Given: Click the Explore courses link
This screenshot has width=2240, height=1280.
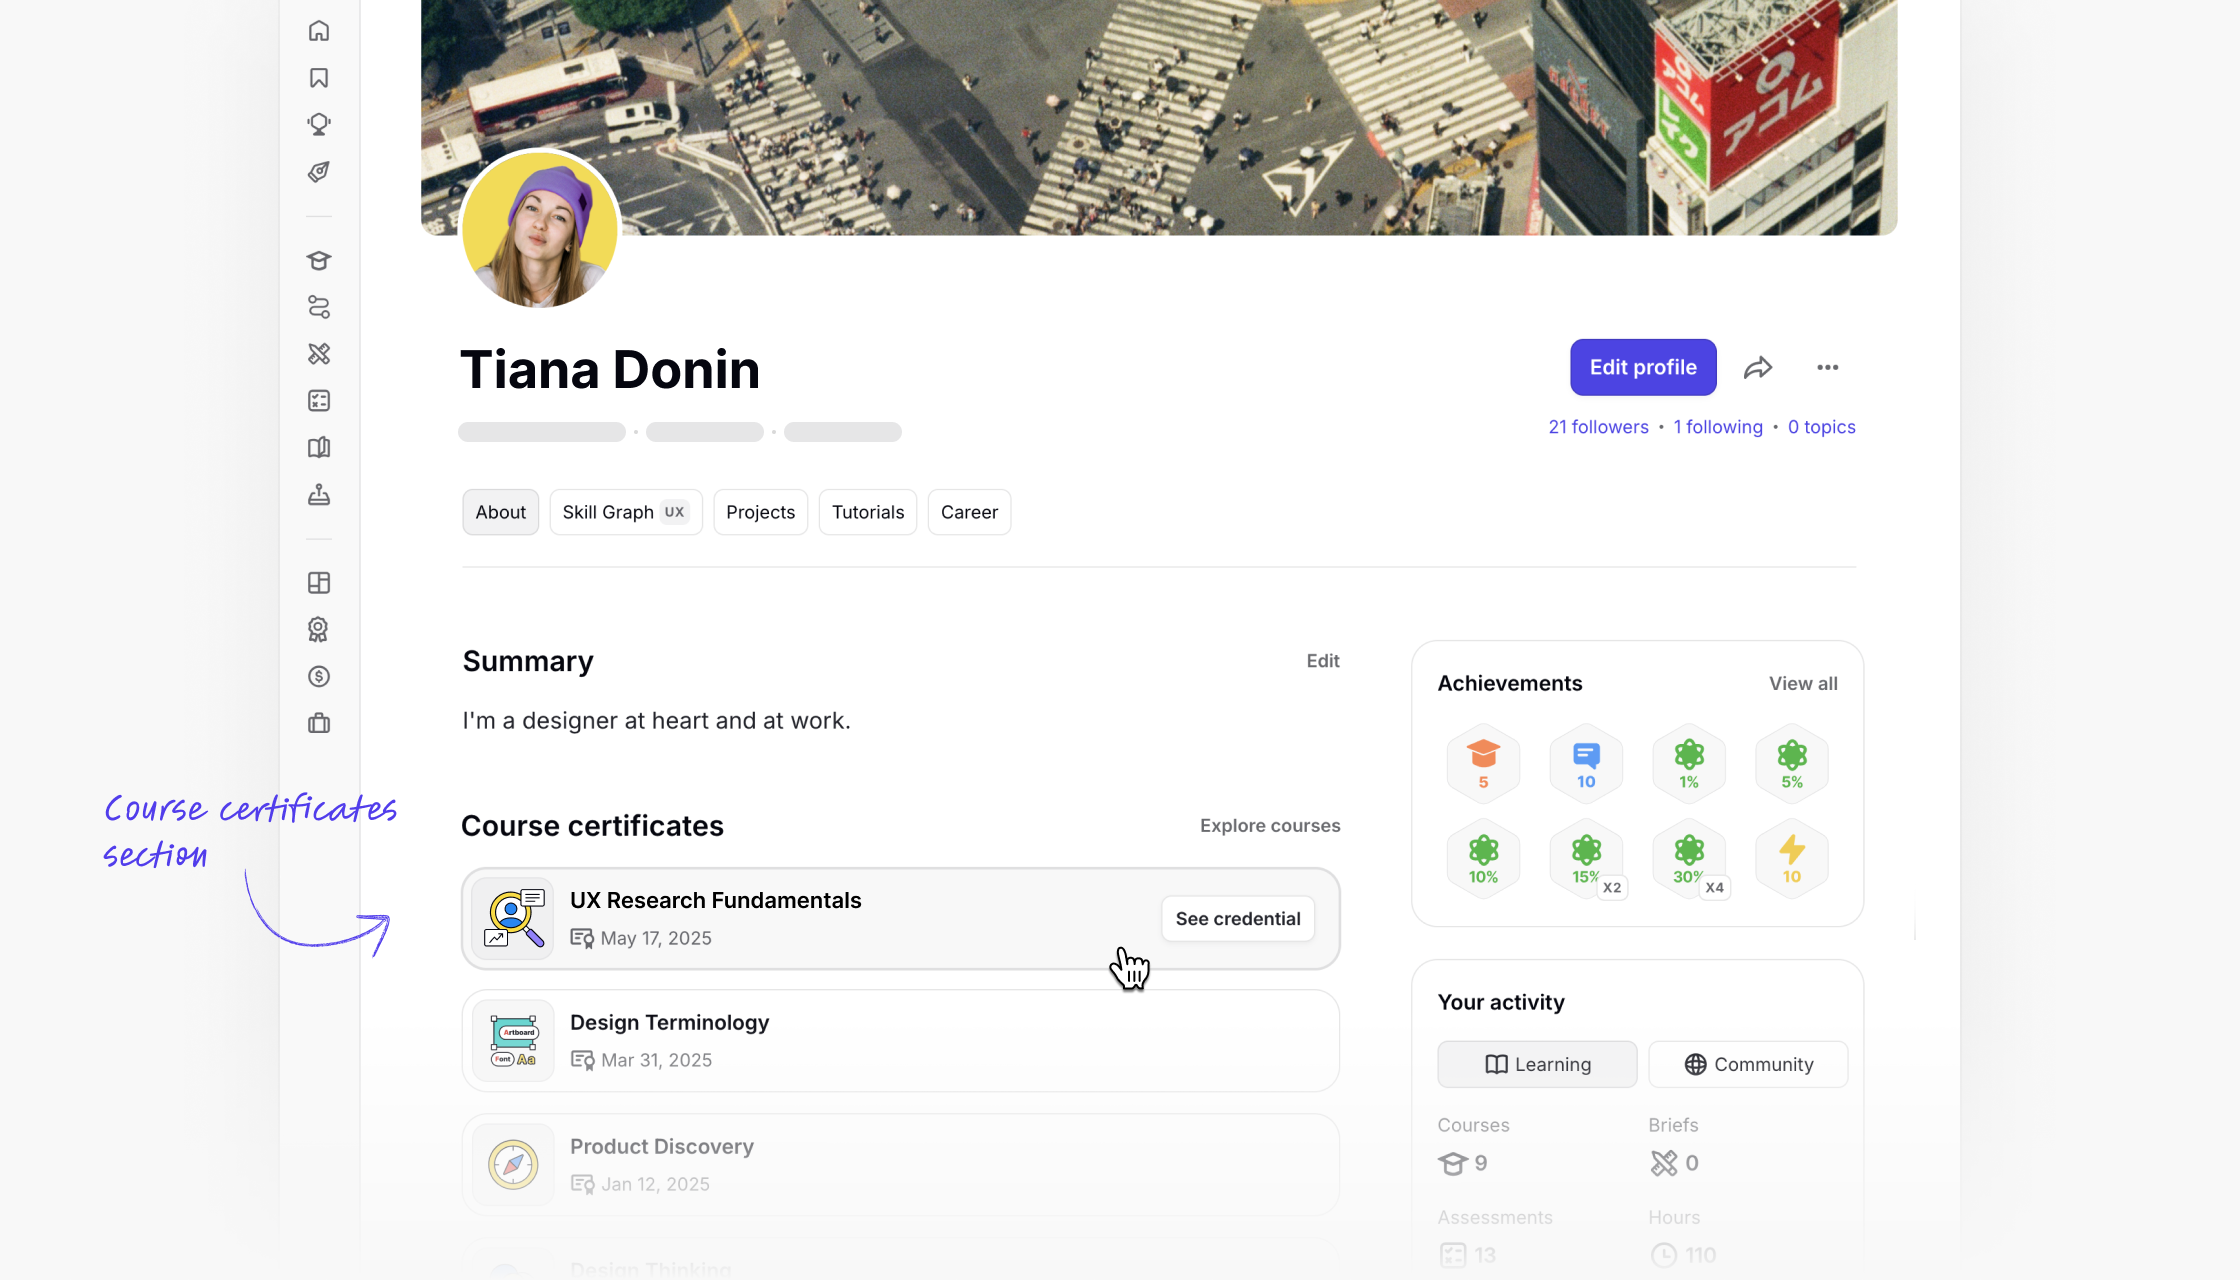Looking at the screenshot, I should click(1271, 826).
